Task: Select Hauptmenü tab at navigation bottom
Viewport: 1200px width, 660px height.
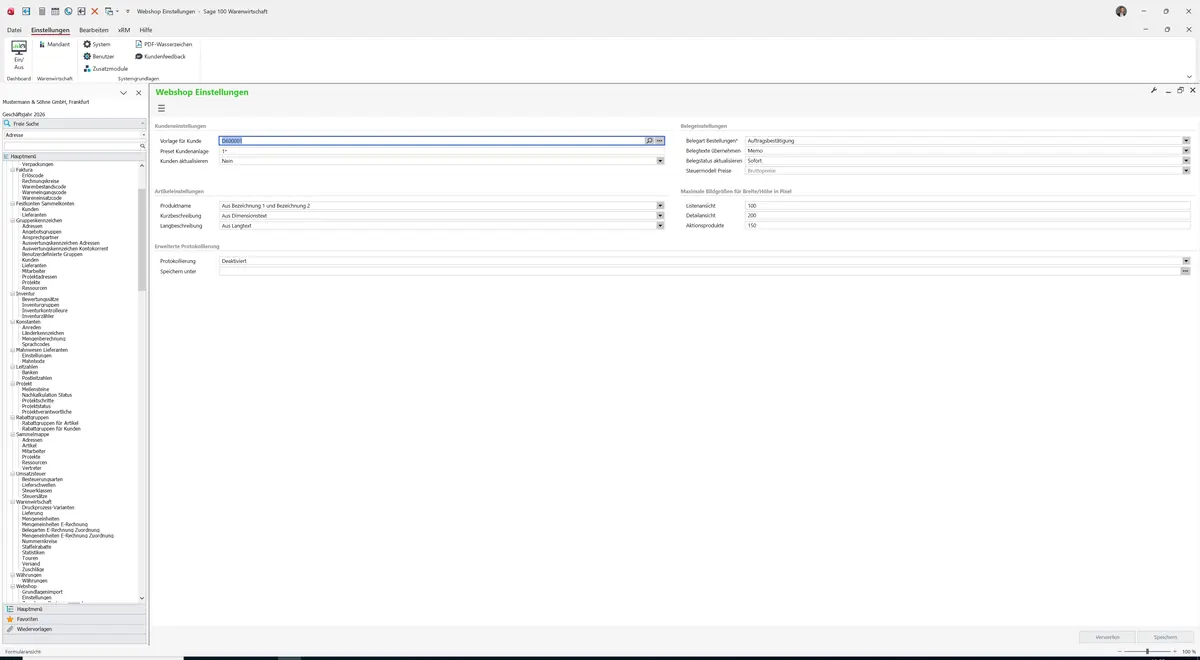Action: click(x=74, y=608)
